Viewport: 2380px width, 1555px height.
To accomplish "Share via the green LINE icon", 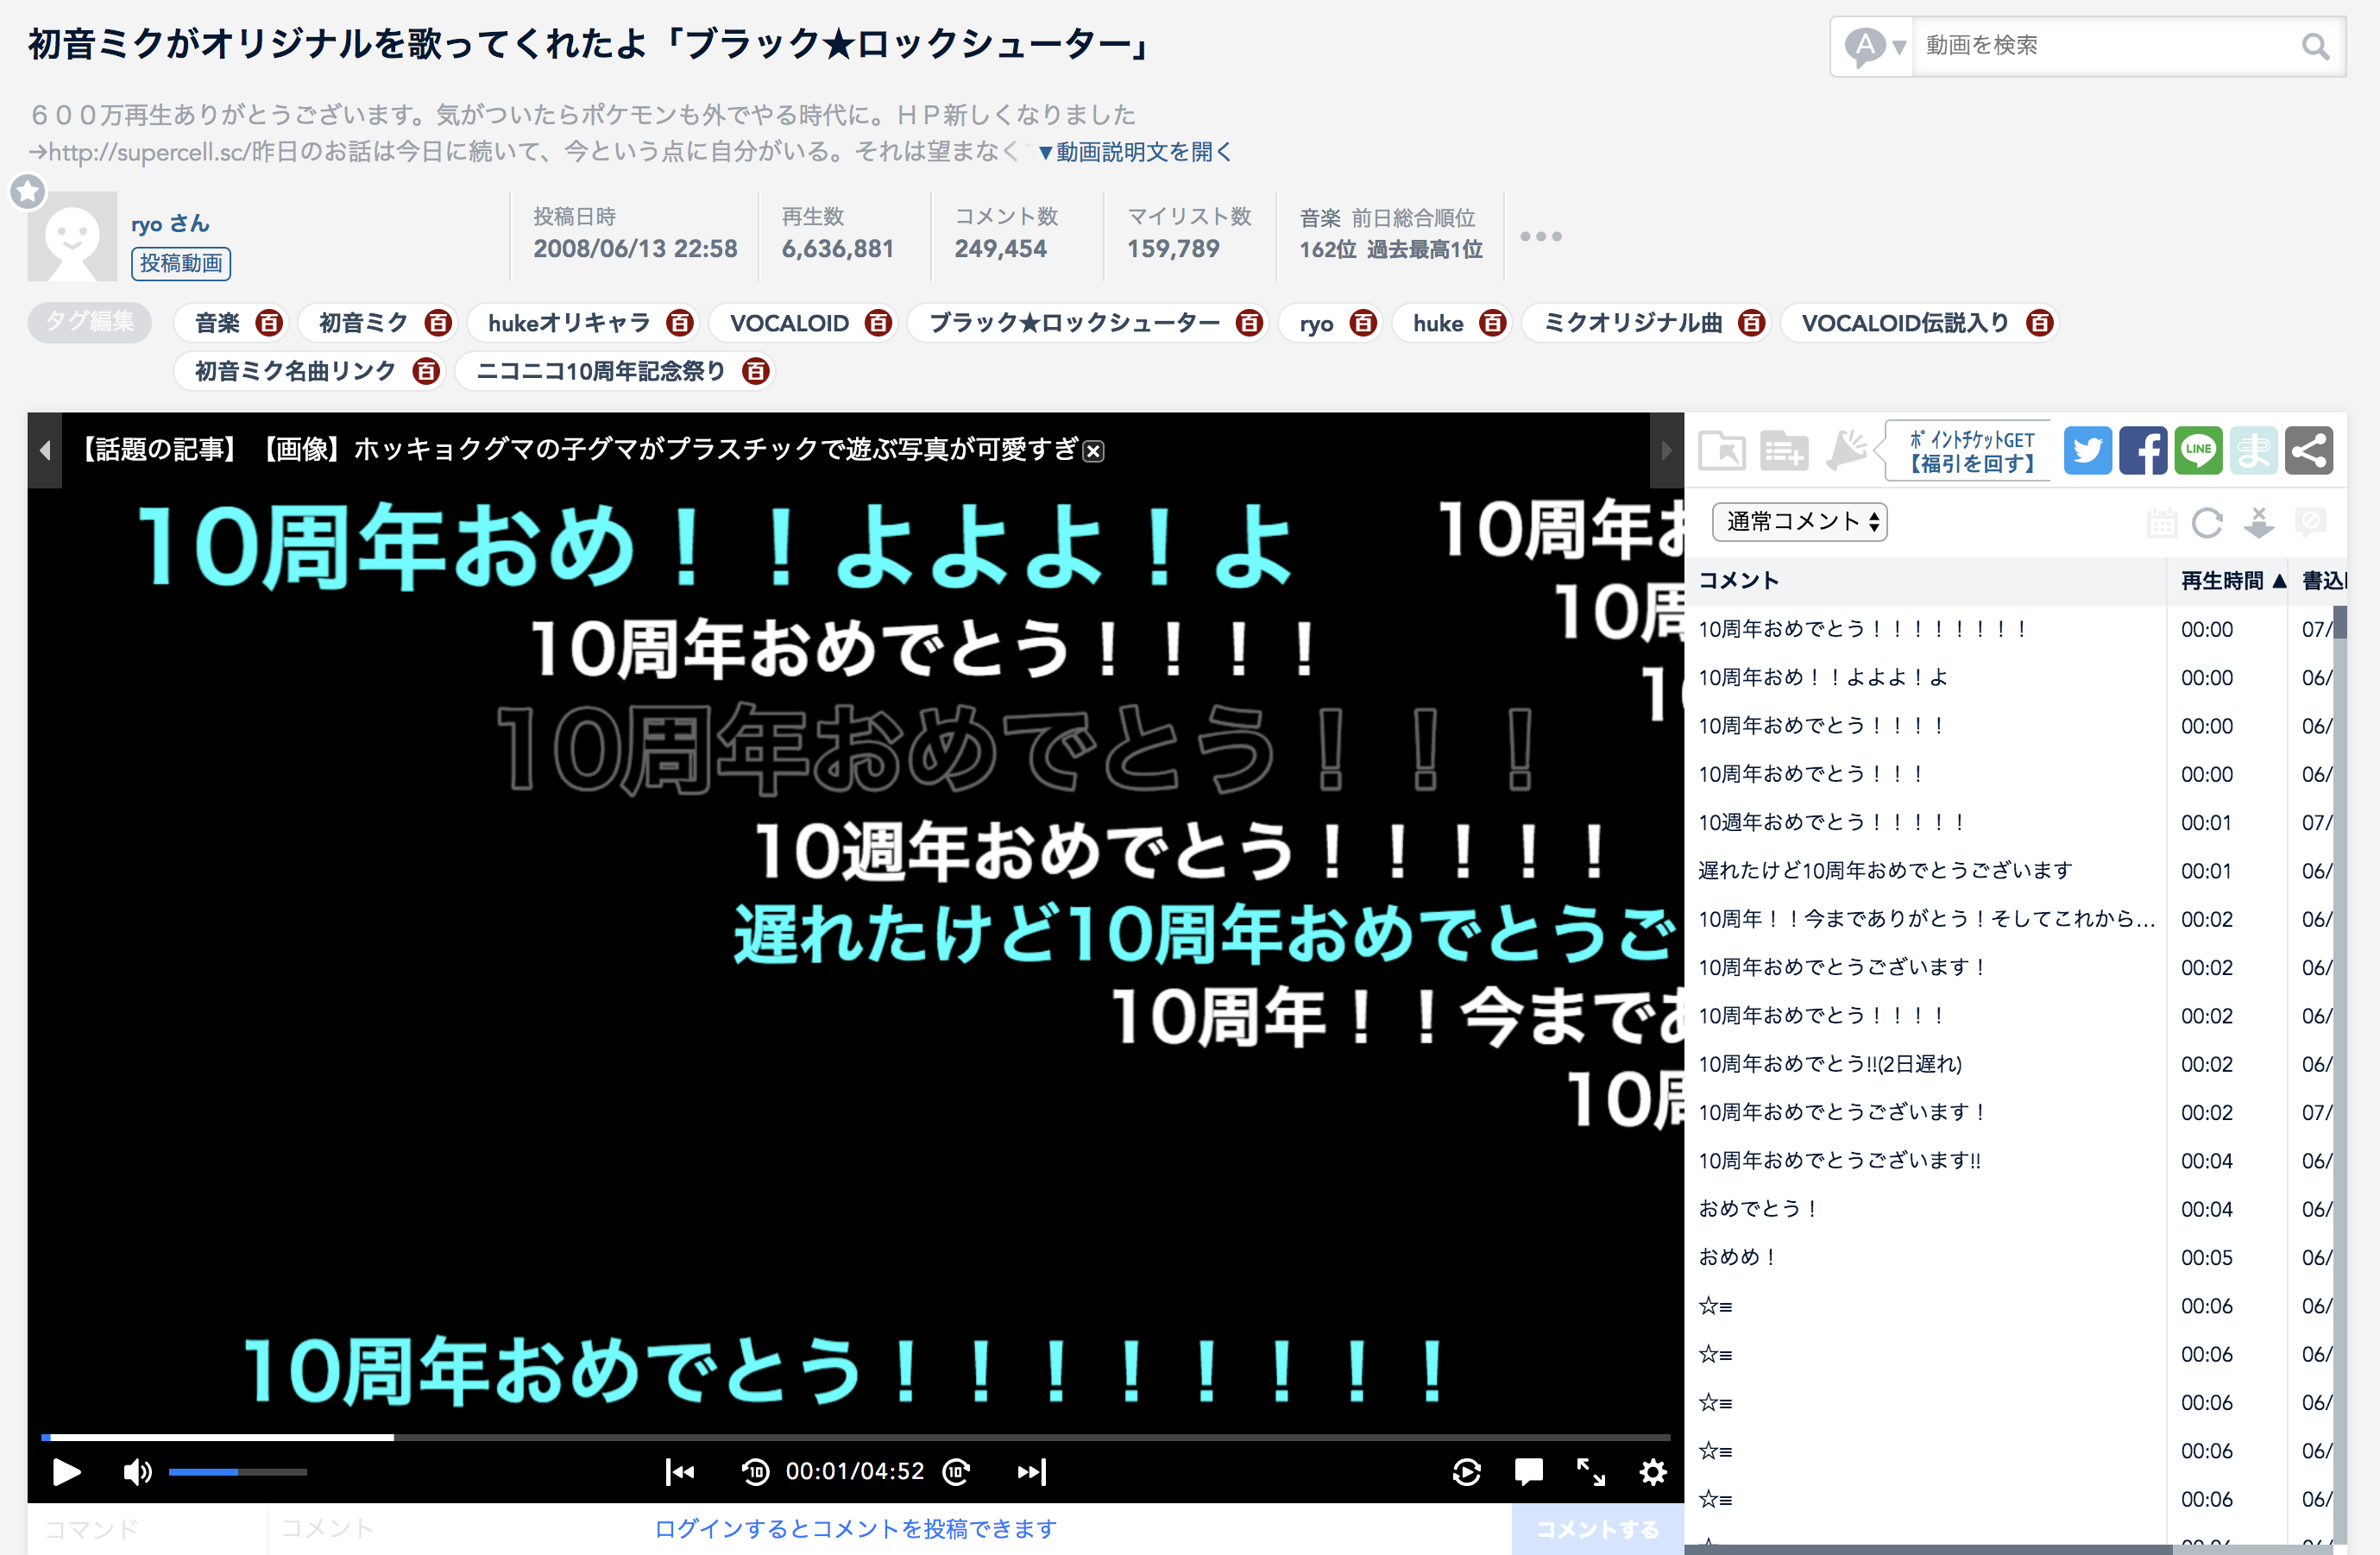I will coord(2197,451).
